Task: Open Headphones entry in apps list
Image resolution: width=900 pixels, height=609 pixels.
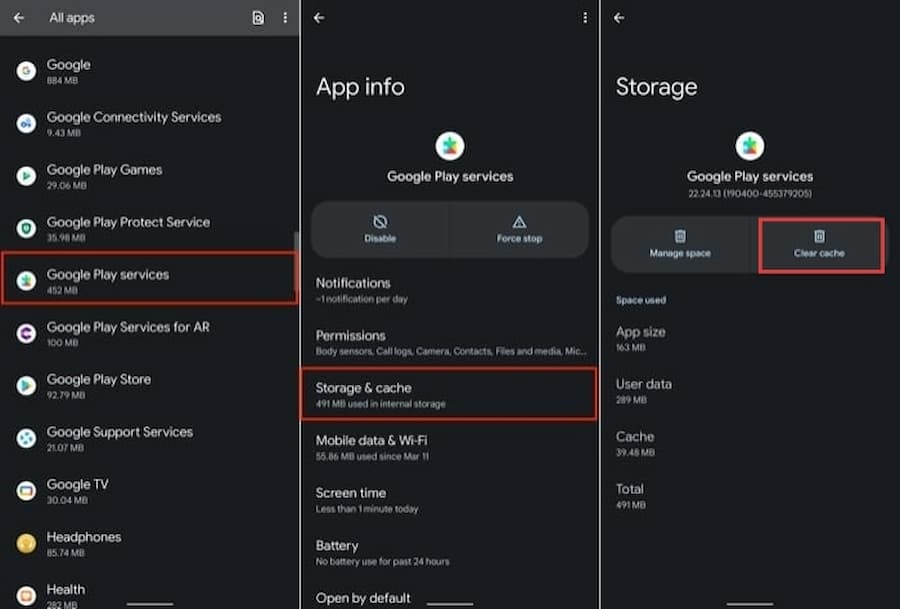Action: coord(149,544)
